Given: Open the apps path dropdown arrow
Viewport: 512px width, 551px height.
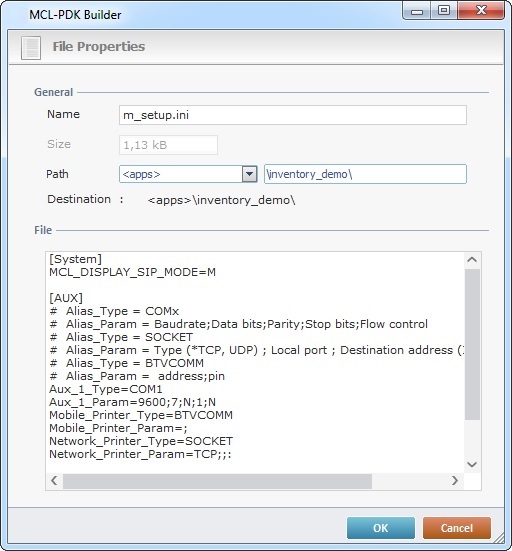Looking at the screenshot, I should coord(249,174).
